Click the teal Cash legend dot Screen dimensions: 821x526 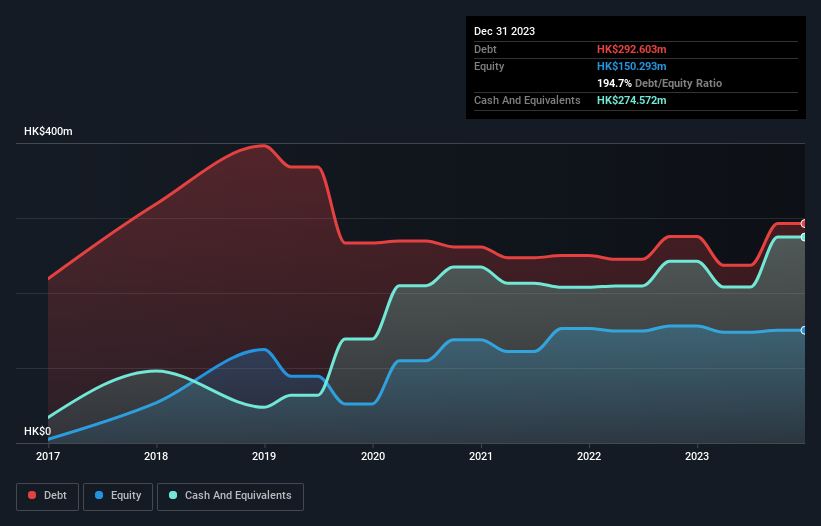click(x=173, y=495)
